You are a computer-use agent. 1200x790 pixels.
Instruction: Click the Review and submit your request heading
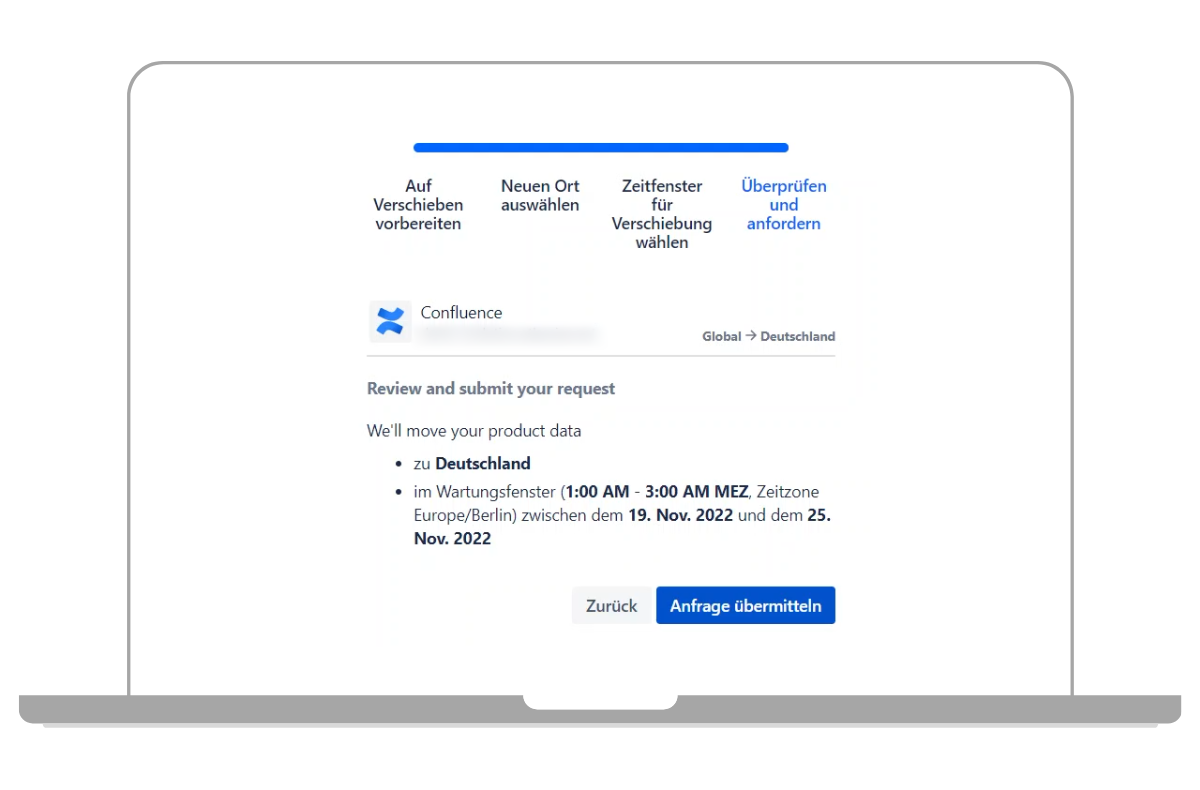tap(491, 388)
